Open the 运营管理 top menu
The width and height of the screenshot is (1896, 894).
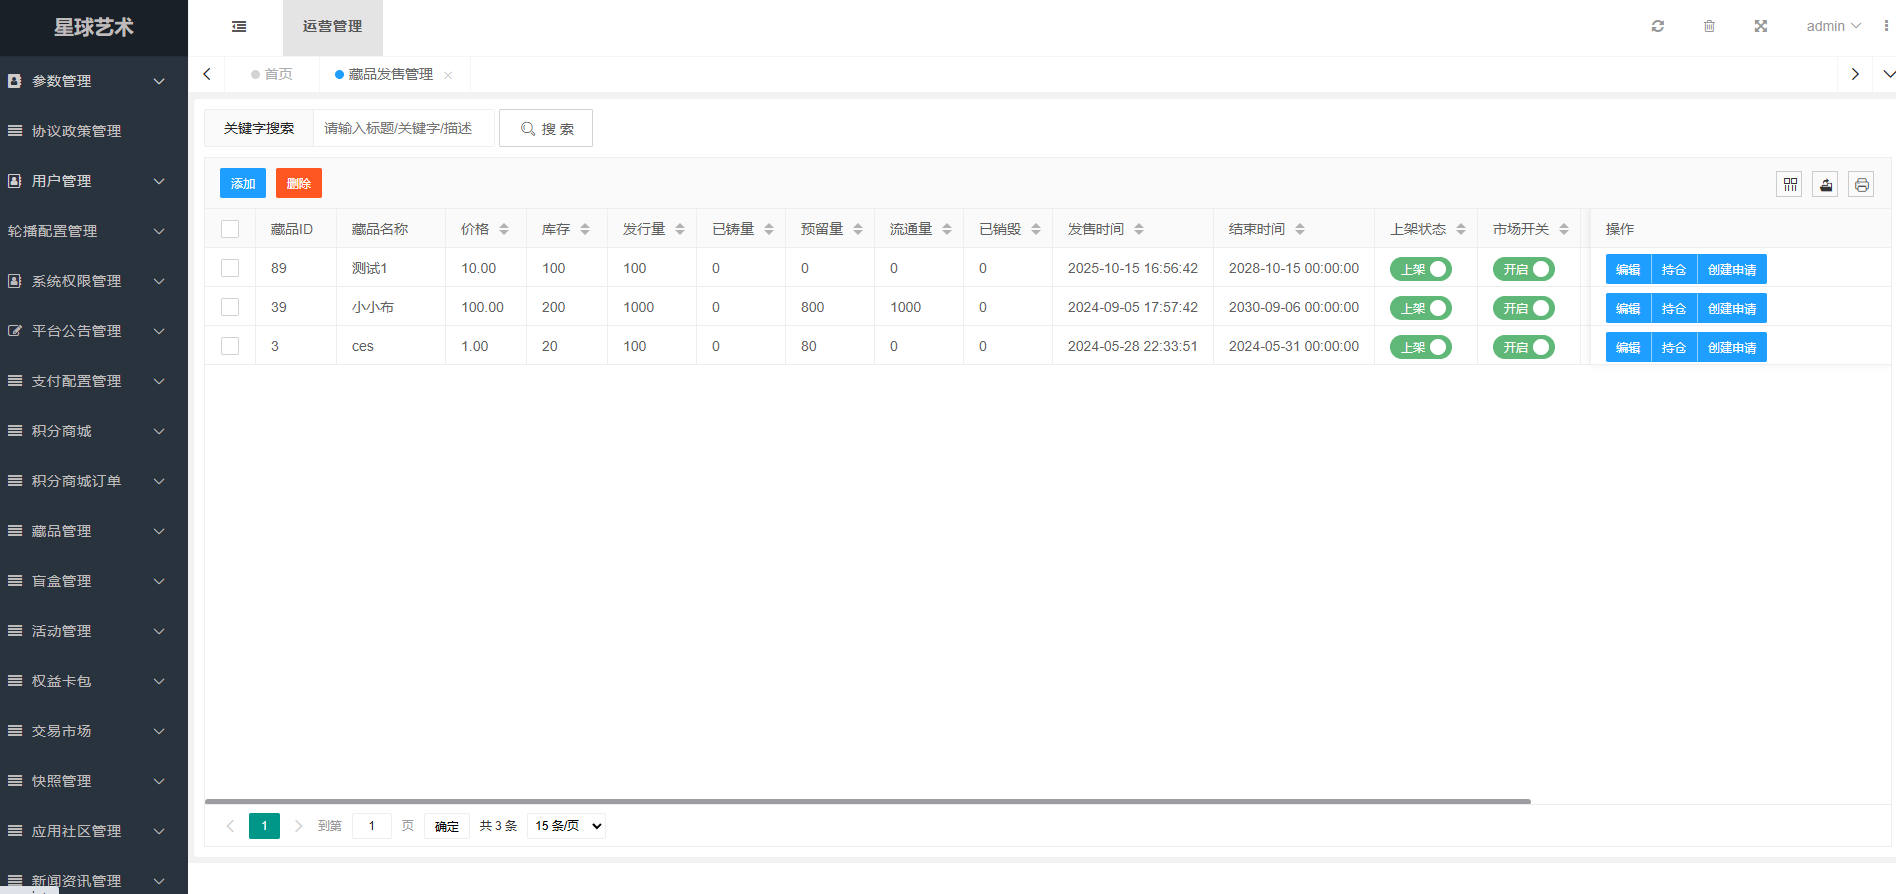tap(332, 27)
